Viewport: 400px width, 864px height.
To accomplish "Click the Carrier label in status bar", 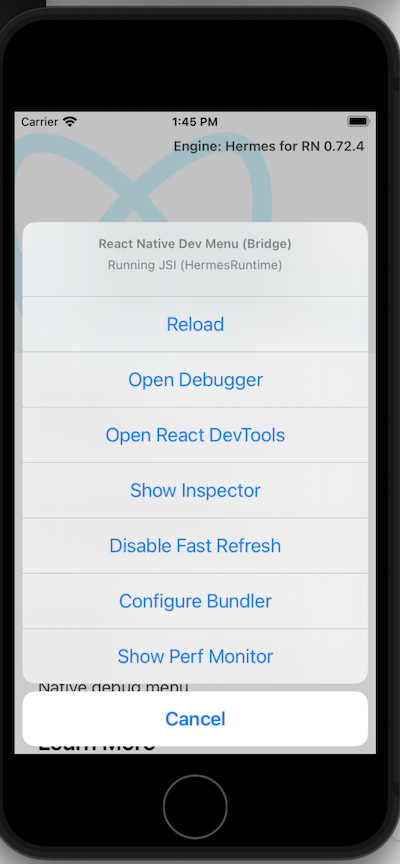I will click(40, 122).
